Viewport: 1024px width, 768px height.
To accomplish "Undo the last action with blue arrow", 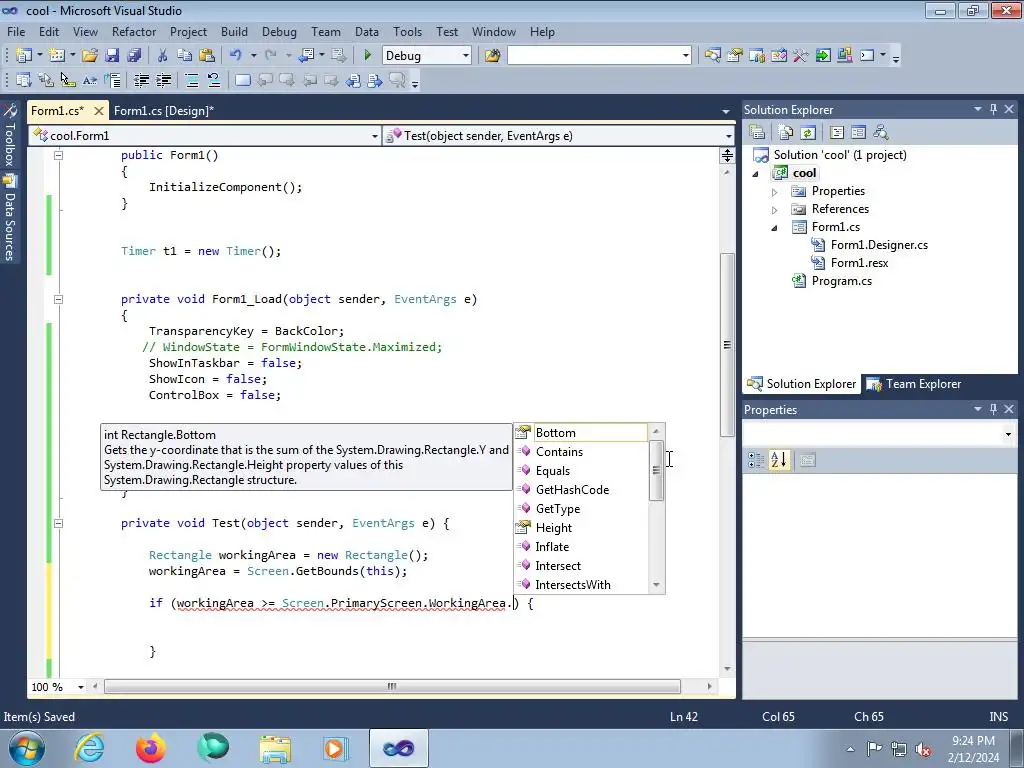I will click(x=236, y=56).
